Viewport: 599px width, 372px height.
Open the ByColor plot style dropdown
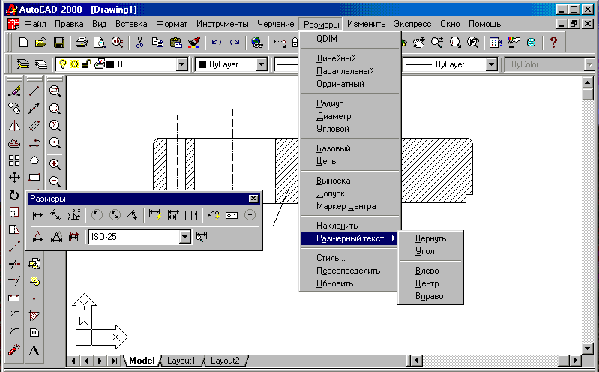[x=589, y=65]
